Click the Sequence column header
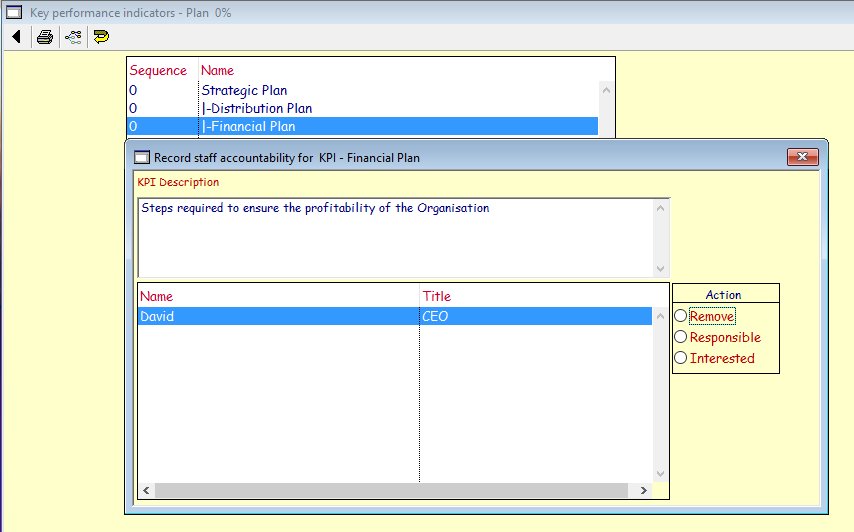854x532 pixels. pos(158,70)
